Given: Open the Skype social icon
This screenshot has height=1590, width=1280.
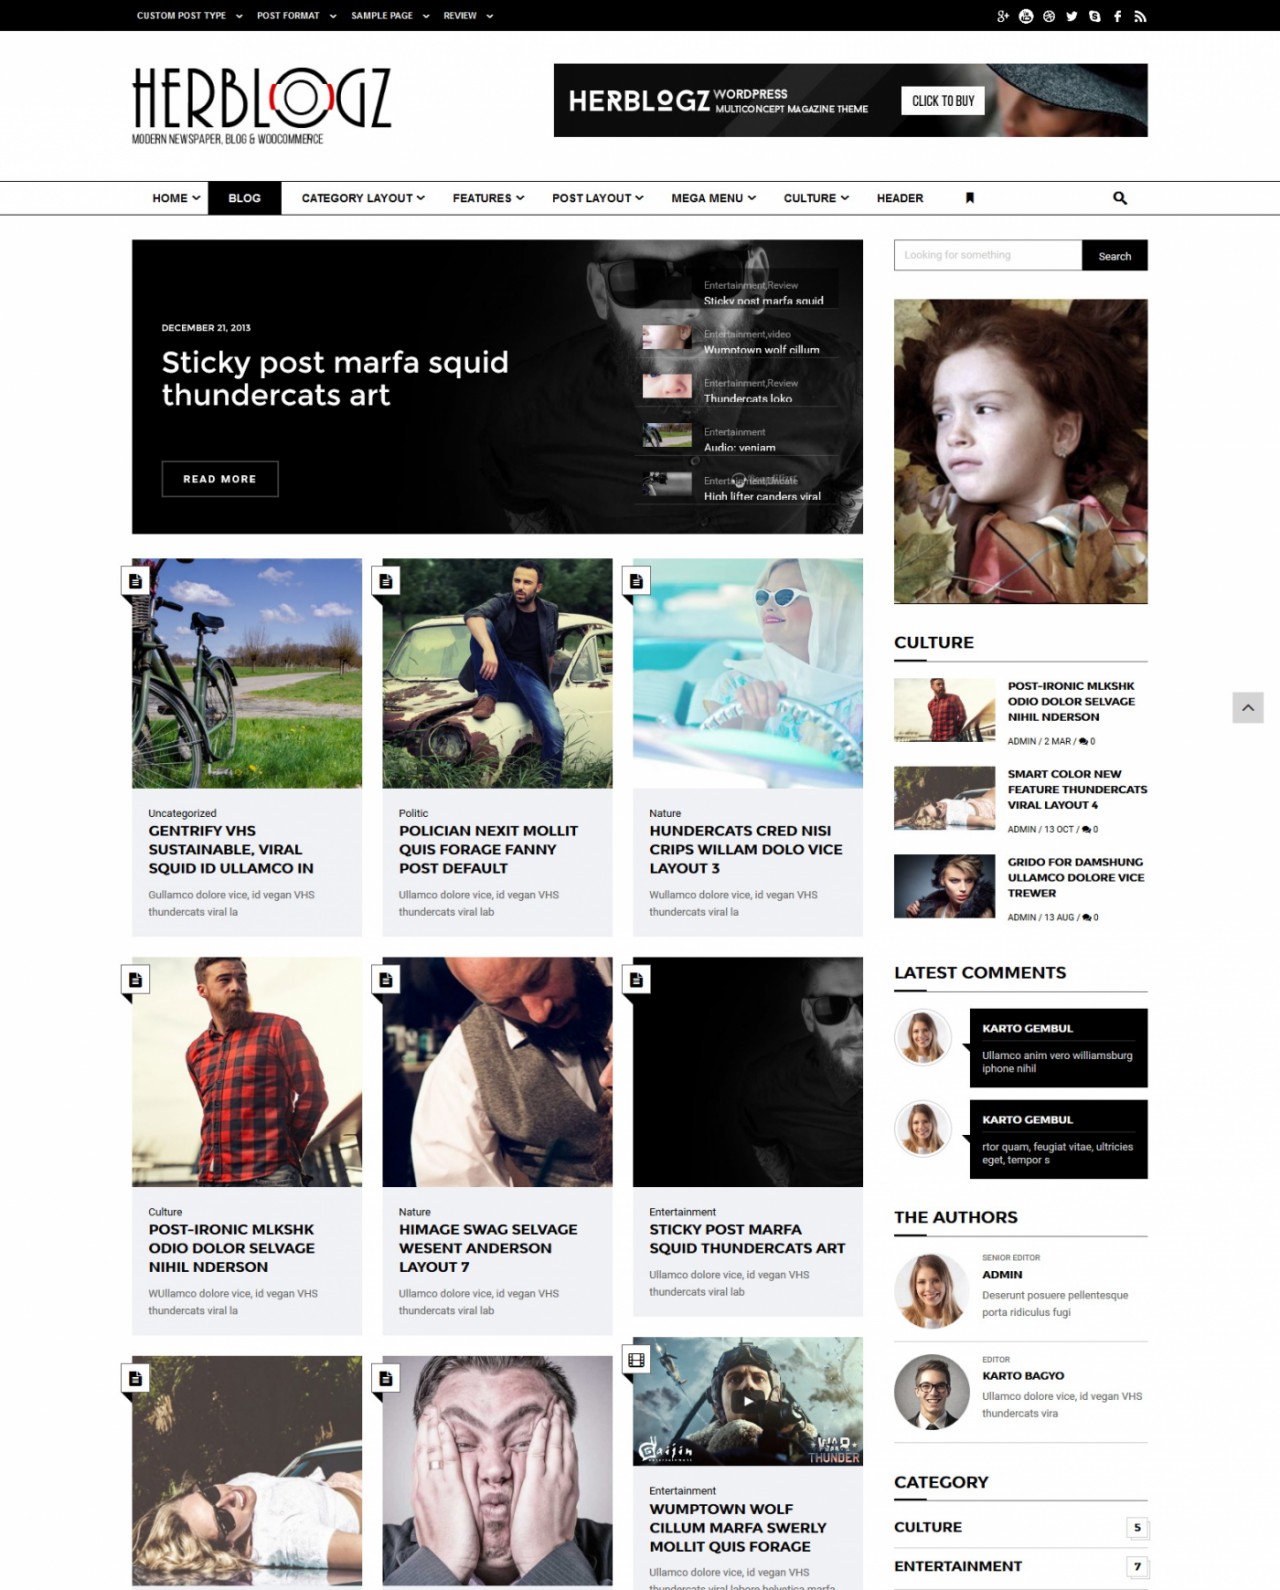Looking at the screenshot, I should pyautogui.click(x=1095, y=16).
